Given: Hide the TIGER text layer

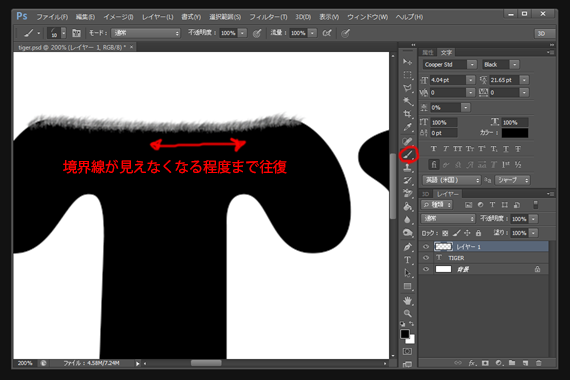Looking at the screenshot, I should 426,258.
